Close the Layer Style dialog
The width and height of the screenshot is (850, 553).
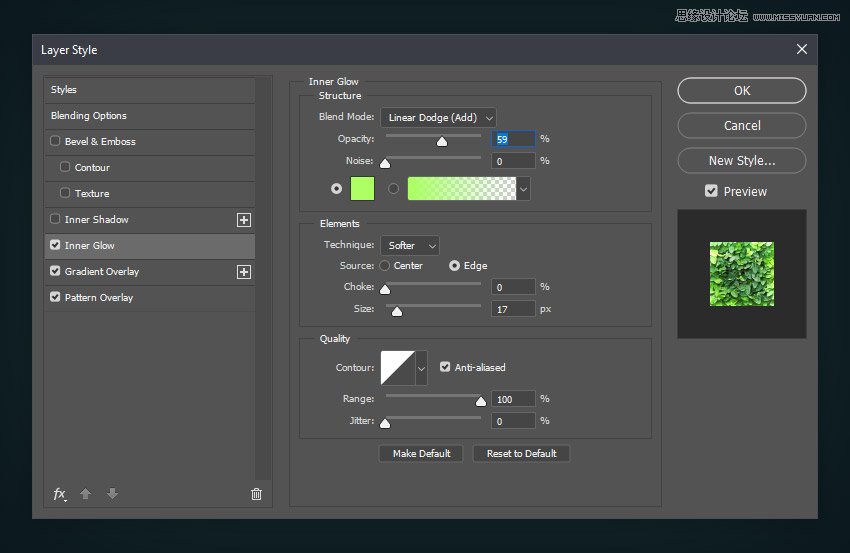click(801, 49)
